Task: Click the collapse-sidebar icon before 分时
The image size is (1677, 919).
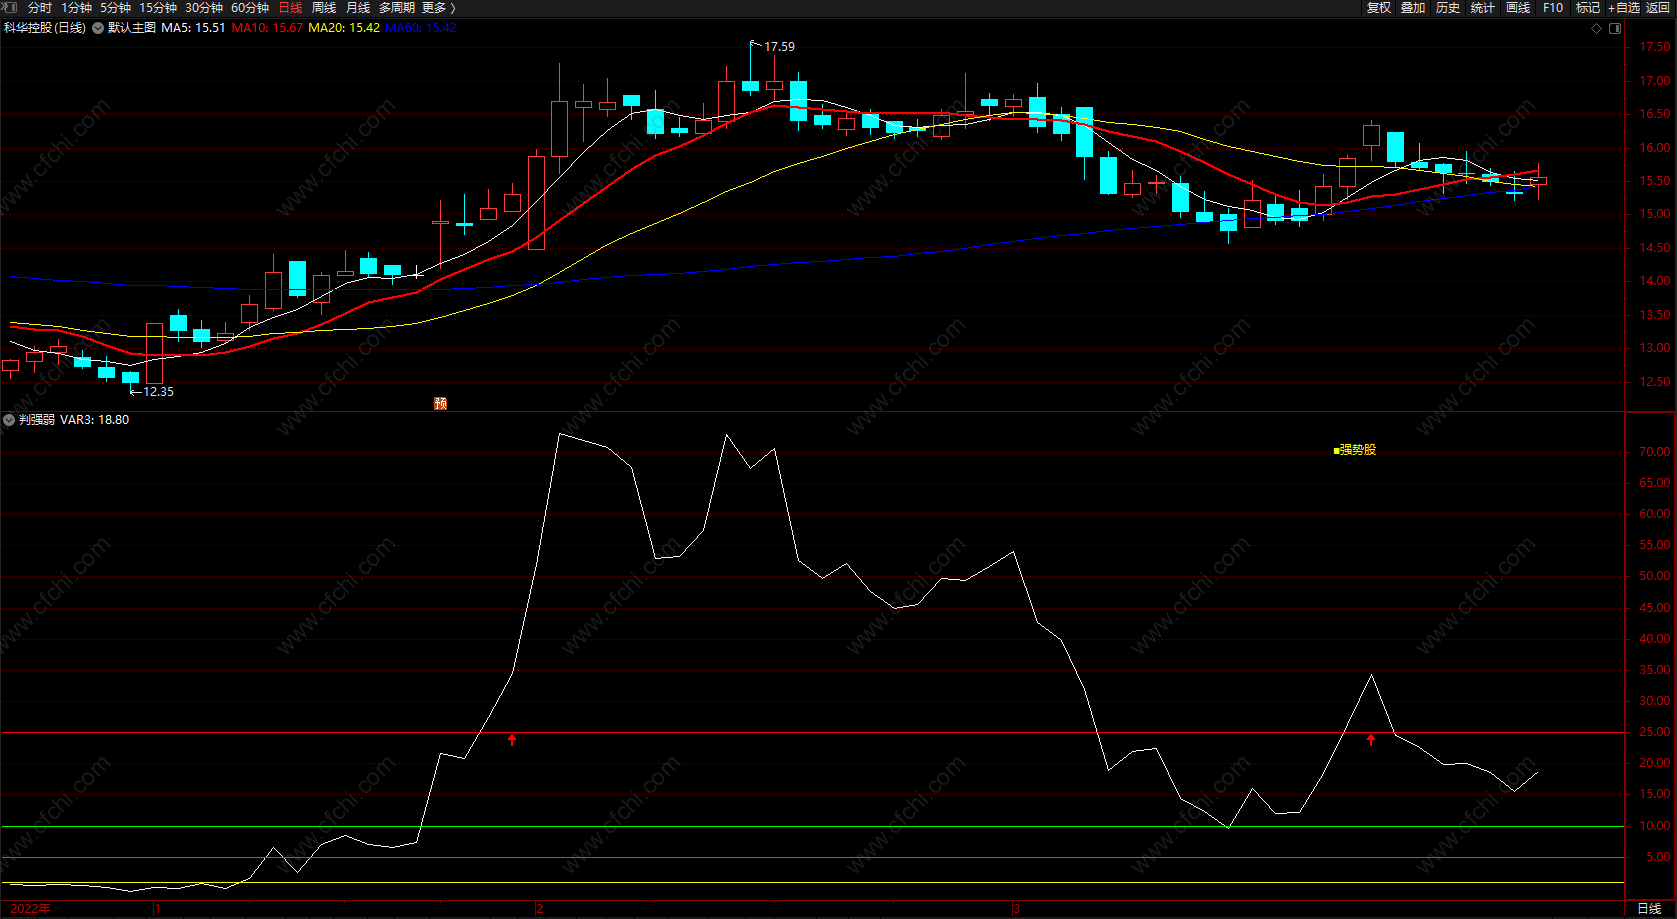Action: tap(10, 7)
